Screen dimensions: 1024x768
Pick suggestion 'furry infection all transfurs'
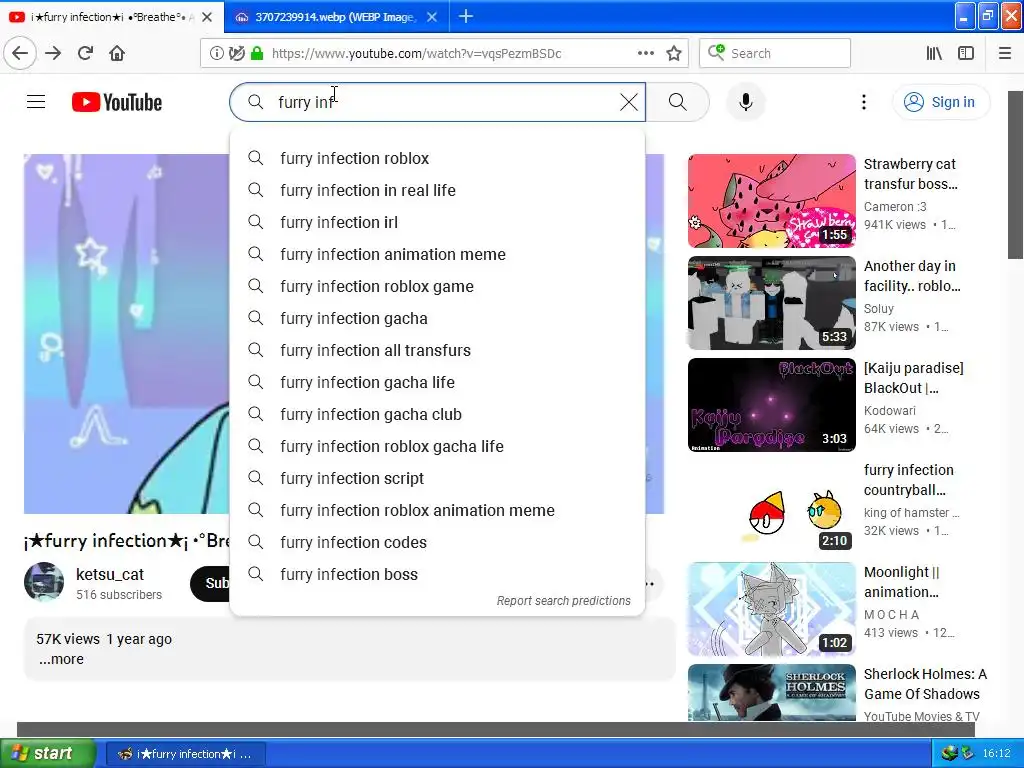point(437,350)
